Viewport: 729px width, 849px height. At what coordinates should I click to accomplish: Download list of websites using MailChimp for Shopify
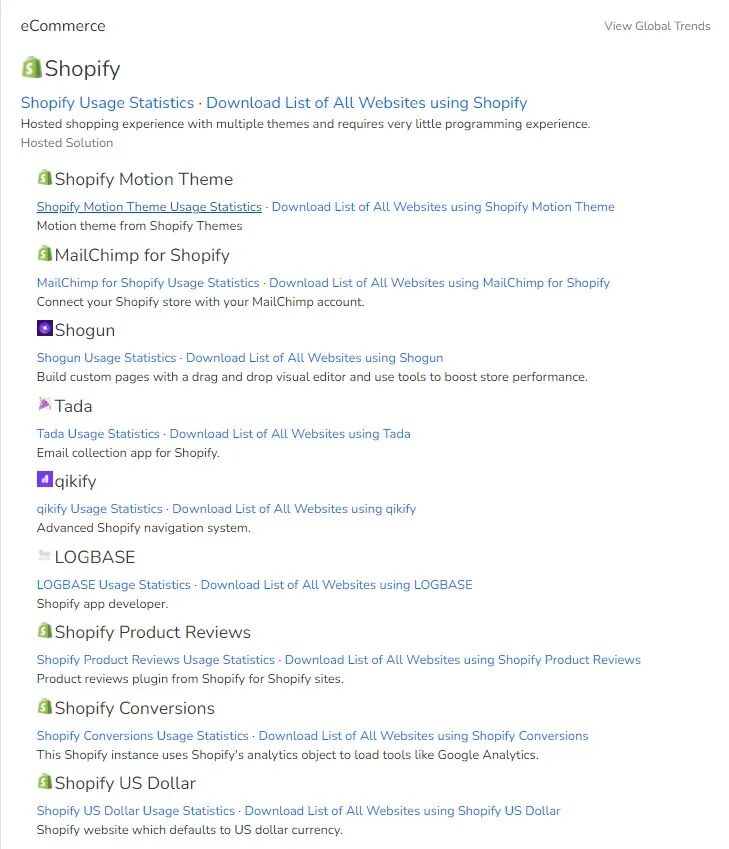pos(439,283)
